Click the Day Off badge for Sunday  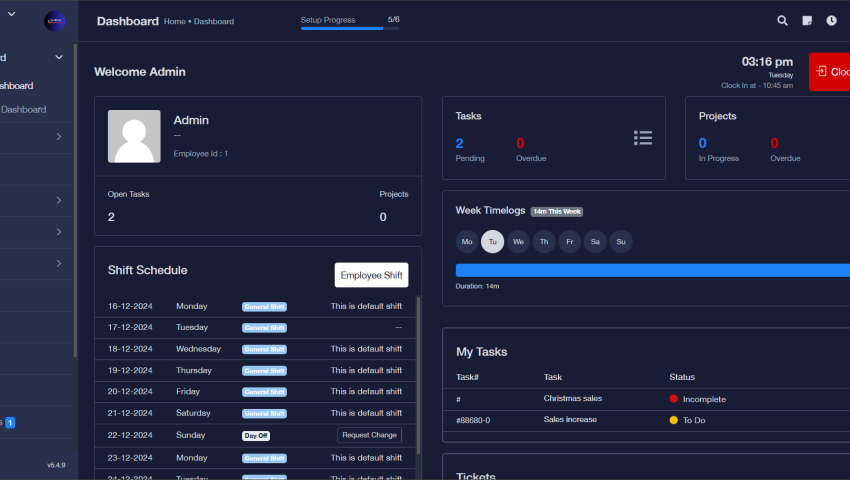click(256, 436)
